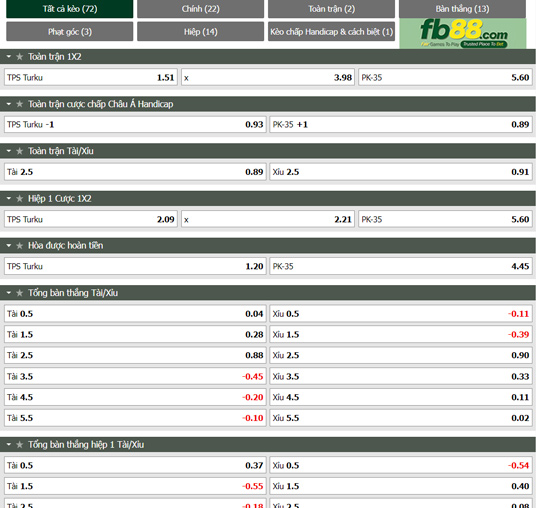Screen dimensions: 536x508
Task: Choose Xỉu 3.5 at 0.33
Action: point(401,376)
